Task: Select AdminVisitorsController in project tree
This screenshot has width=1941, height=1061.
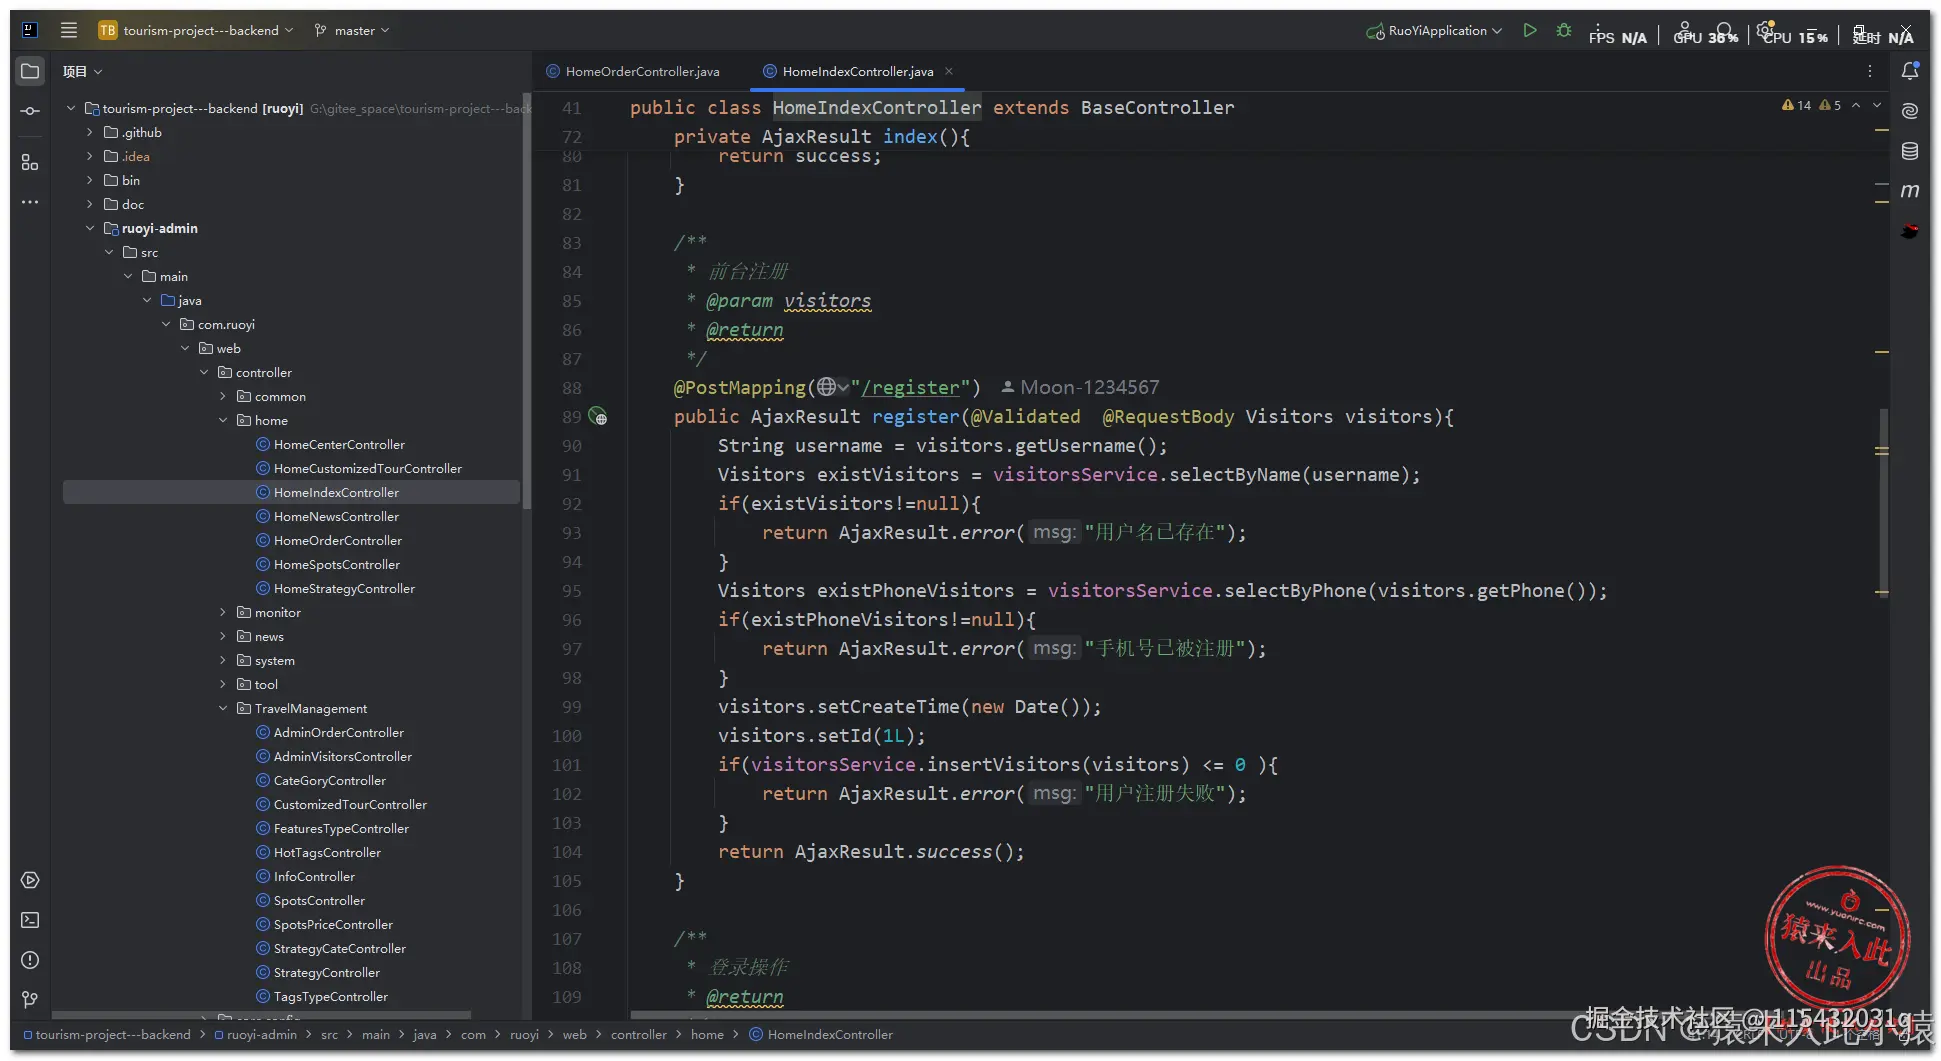Action: point(342,756)
